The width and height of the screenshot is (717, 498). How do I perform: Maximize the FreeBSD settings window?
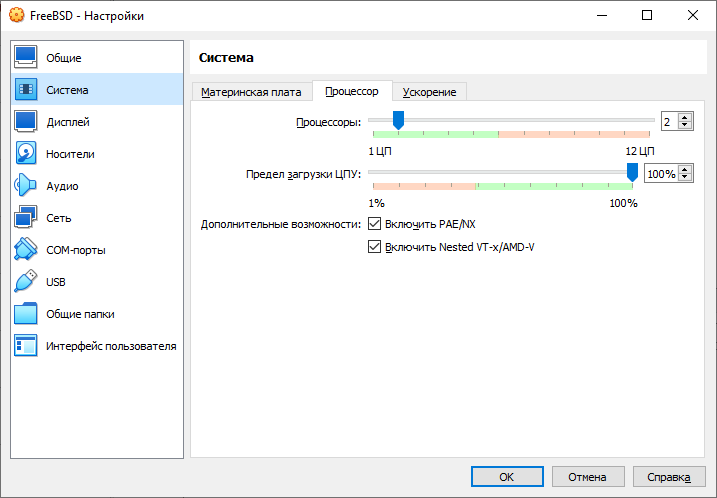[x=647, y=15]
